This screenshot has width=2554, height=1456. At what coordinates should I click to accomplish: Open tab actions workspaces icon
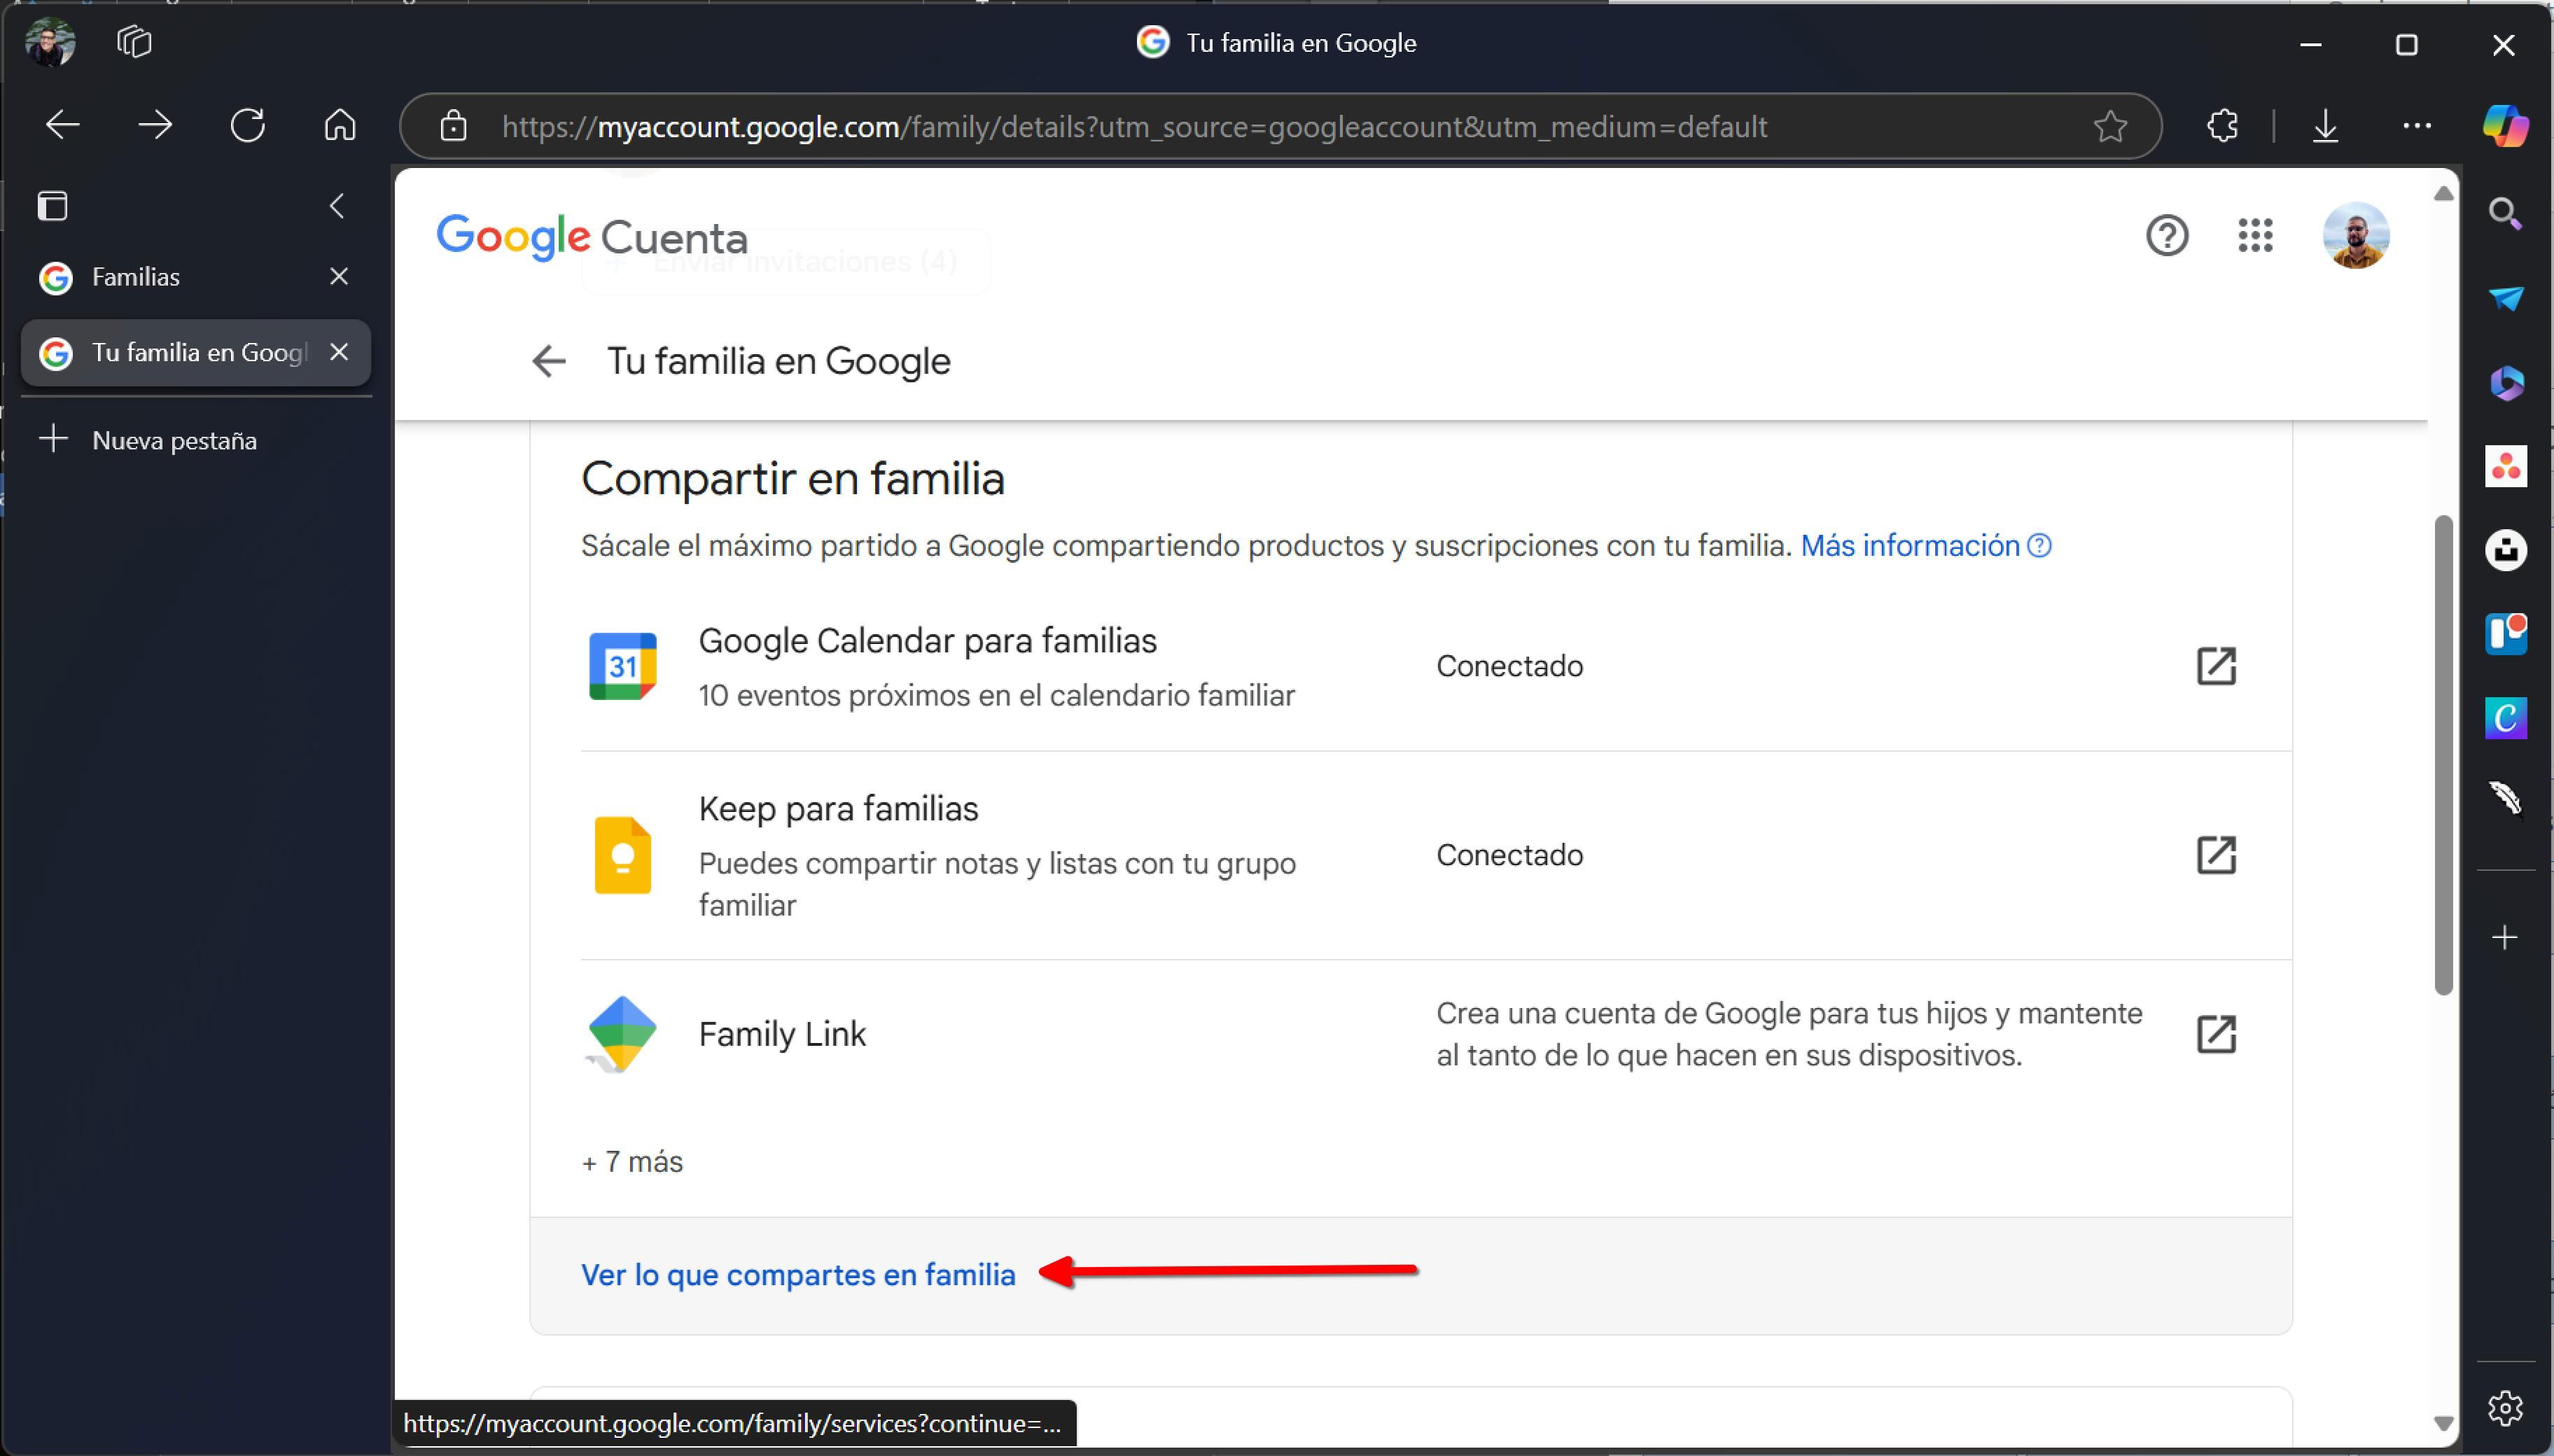point(134,43)
